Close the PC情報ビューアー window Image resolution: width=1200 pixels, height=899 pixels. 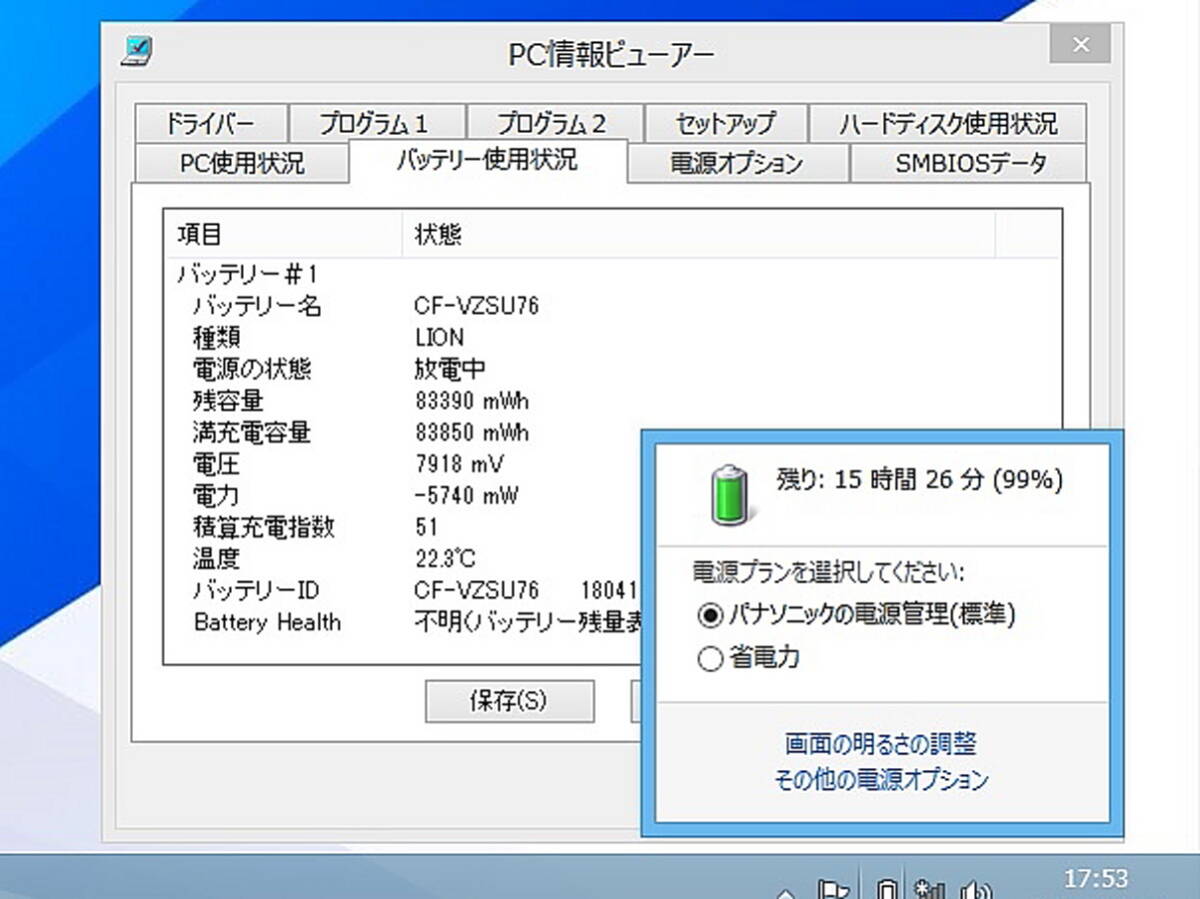click(x=1079, y=45)
